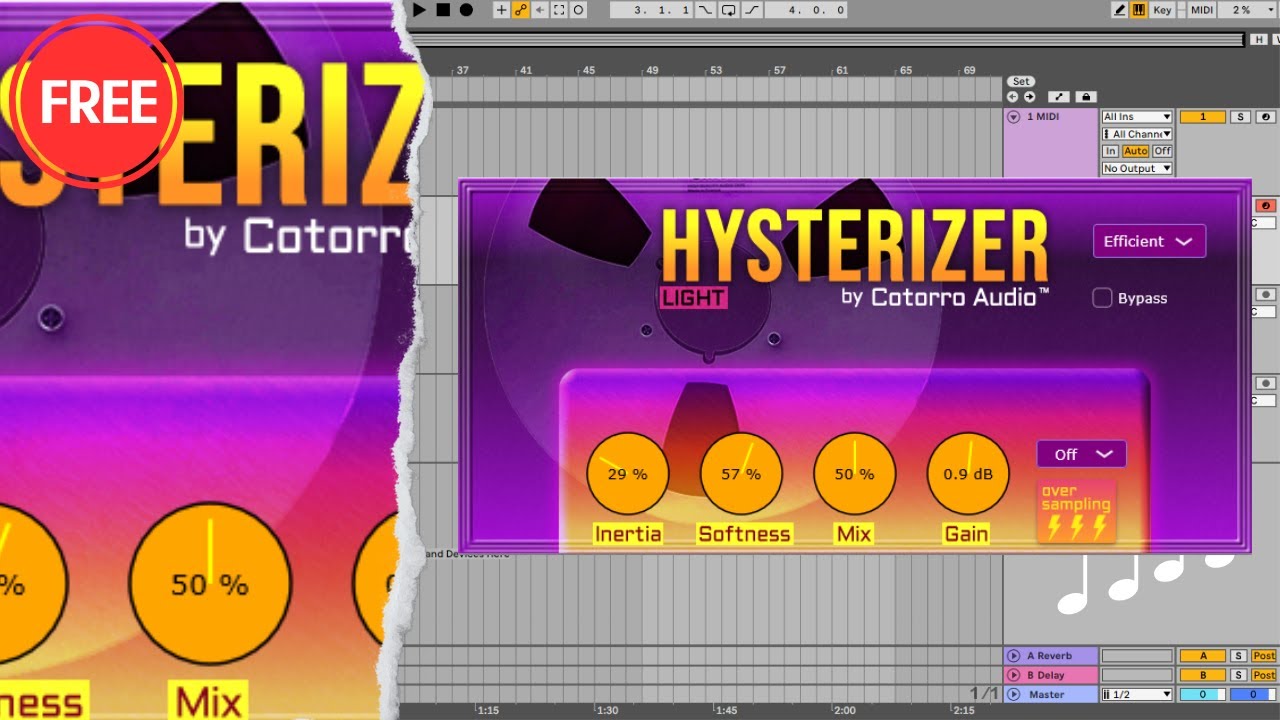Enable Draw Mode pencil icon

point(1120,10)
